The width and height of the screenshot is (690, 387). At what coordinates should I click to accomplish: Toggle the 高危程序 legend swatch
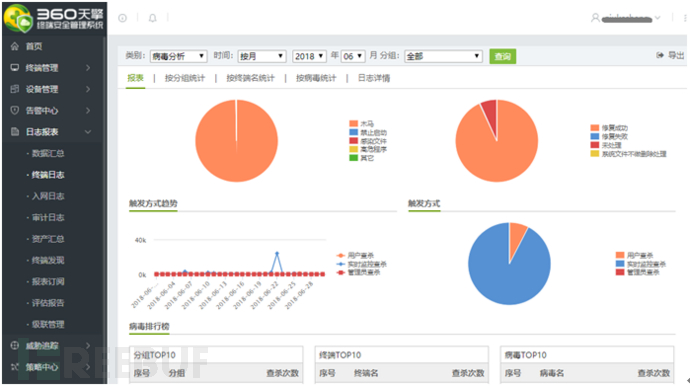click(353, 149)
